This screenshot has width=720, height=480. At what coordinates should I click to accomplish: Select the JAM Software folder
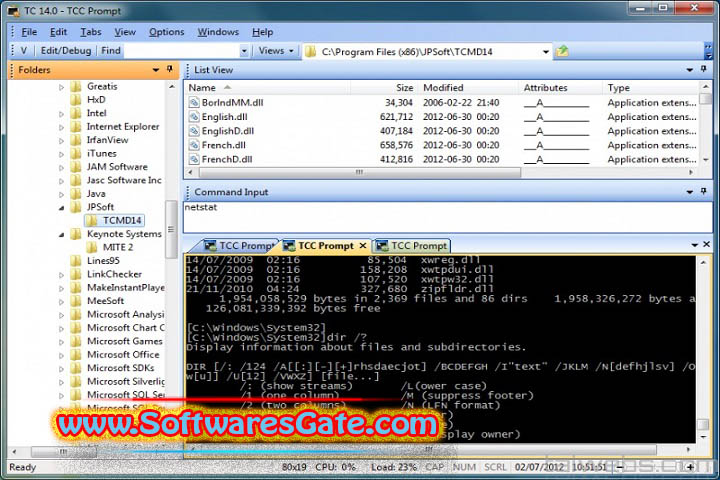pos(117,167)
